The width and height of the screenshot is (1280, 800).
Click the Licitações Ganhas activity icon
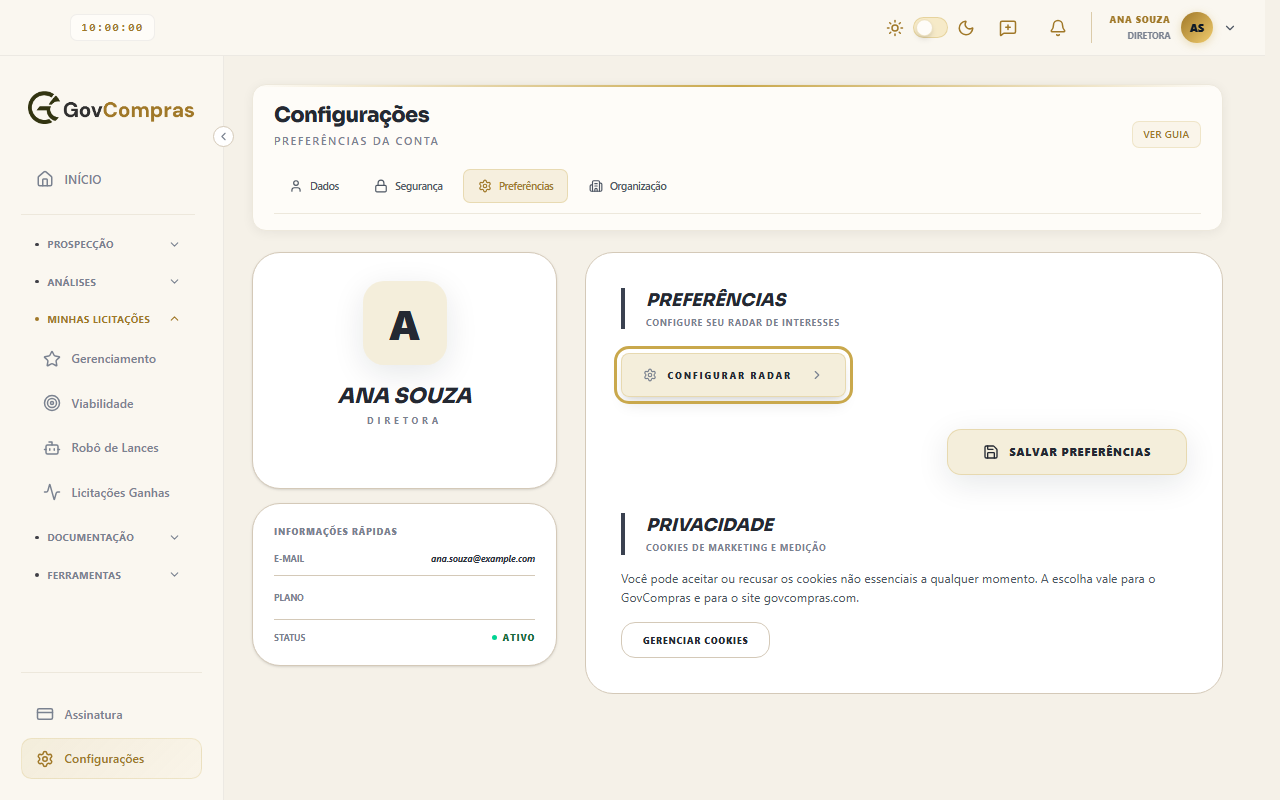tap(52, 492)
